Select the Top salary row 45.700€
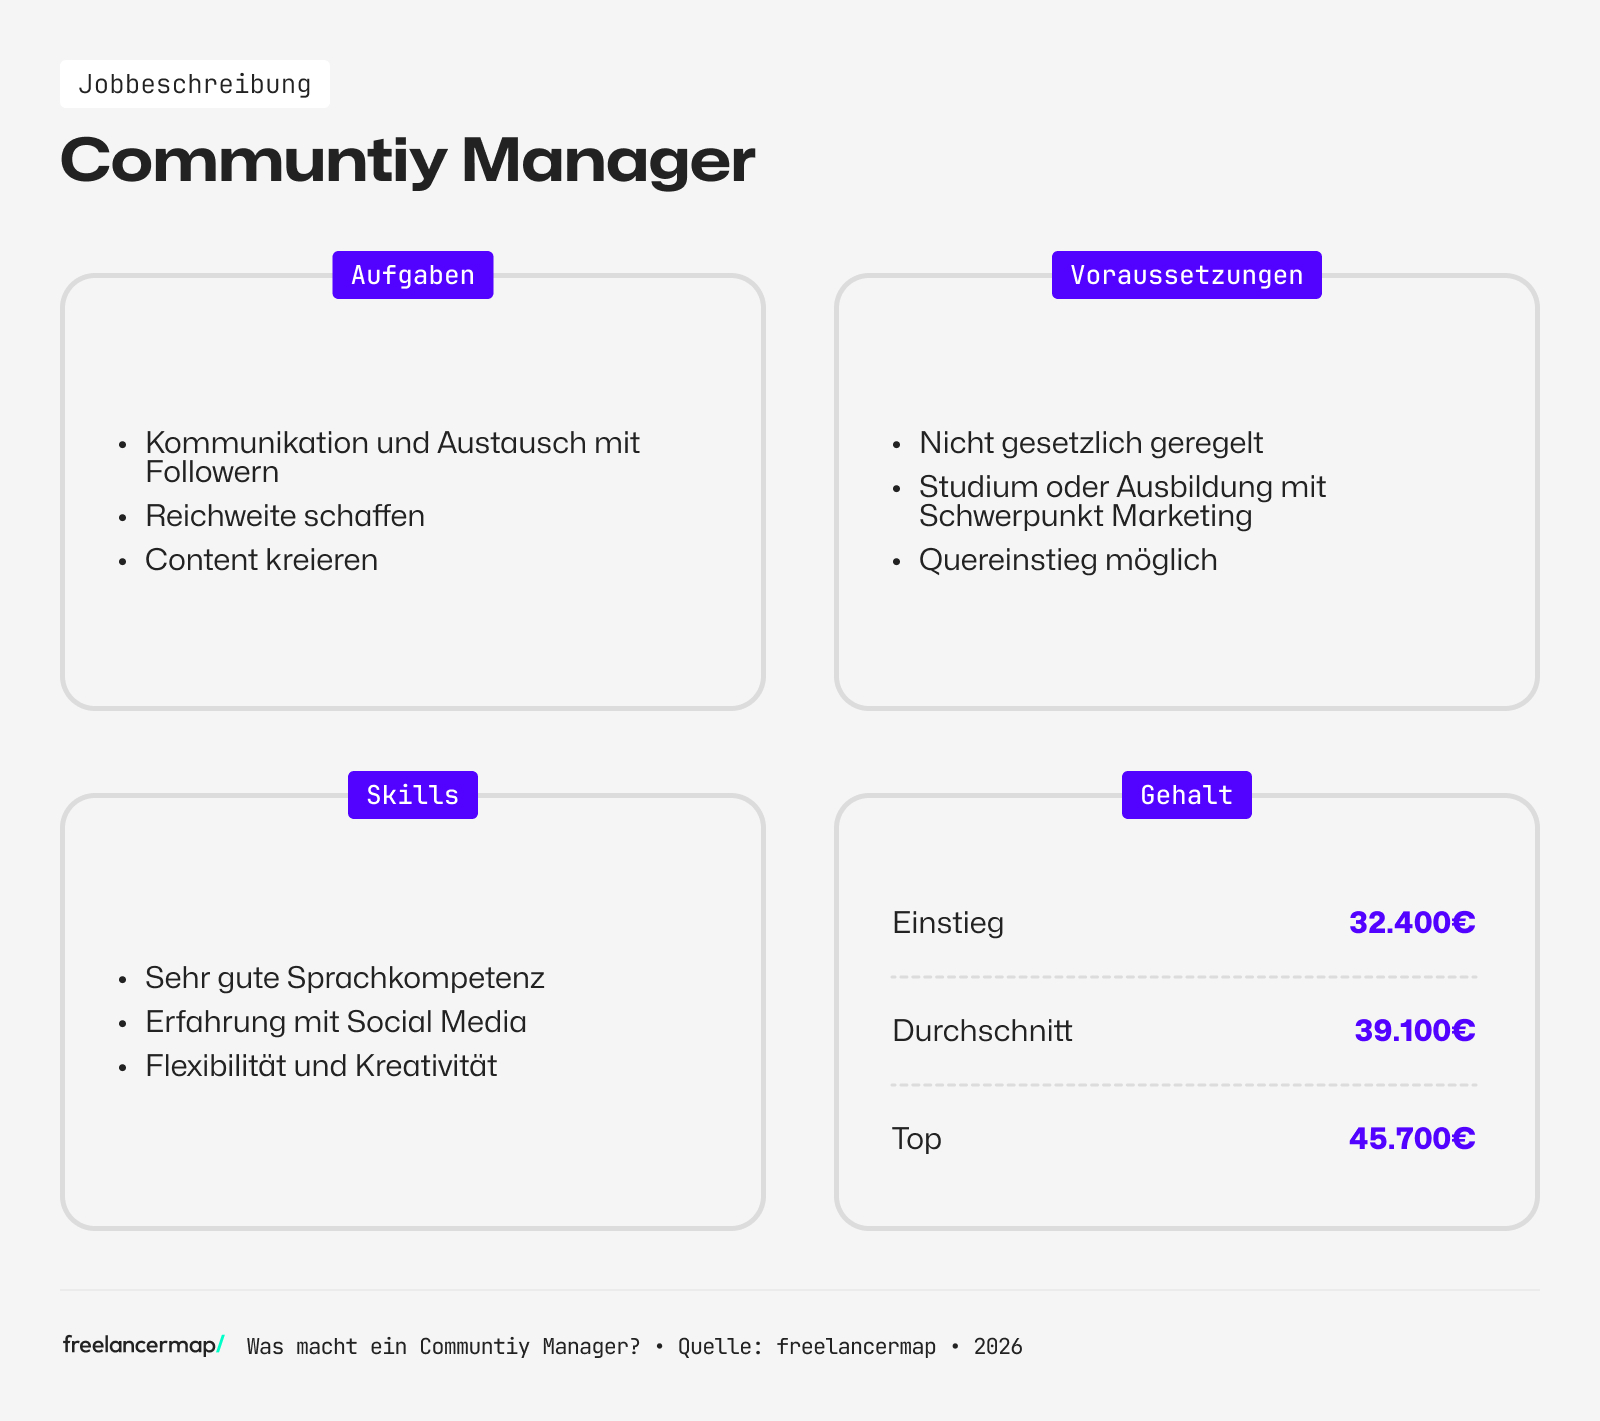1600x1421 pixels. (x=1411, y=1138)
